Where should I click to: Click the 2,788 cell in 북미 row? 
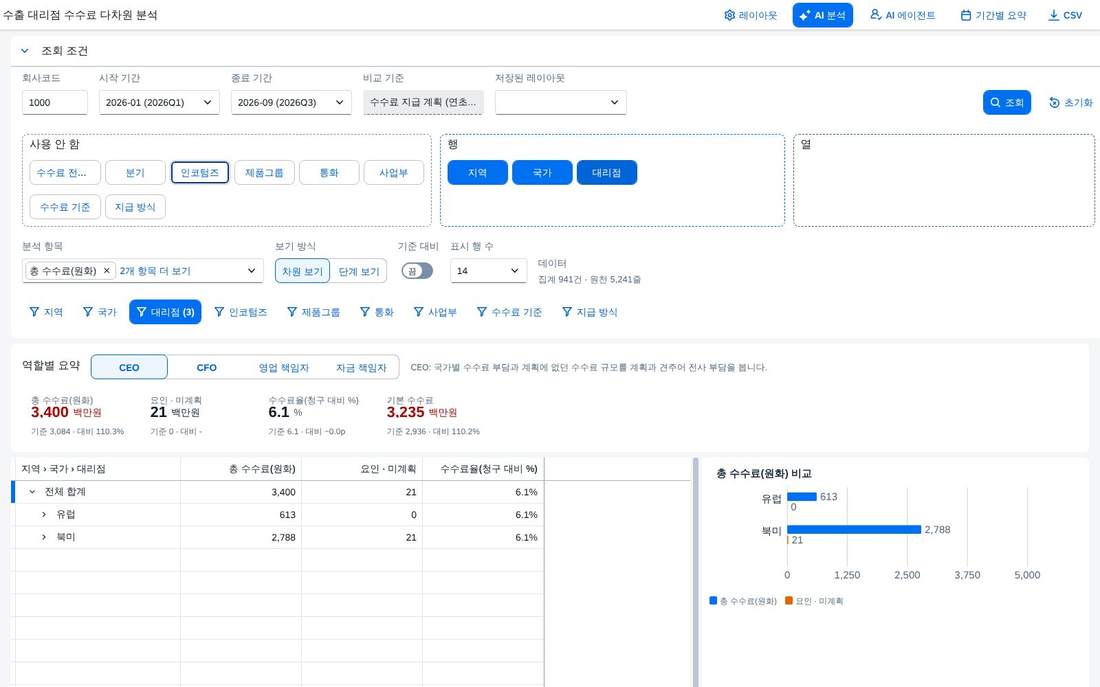(x=241, y=537)
